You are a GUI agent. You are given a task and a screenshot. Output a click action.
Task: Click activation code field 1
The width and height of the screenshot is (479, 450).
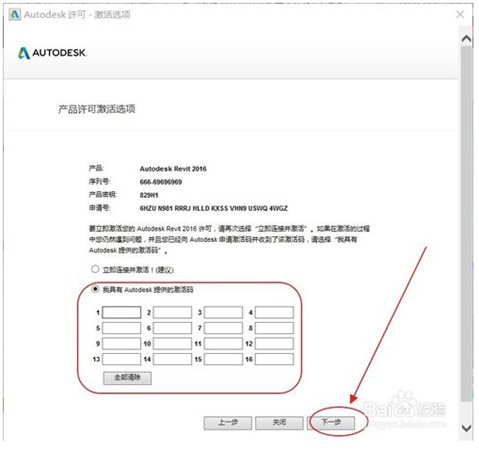121,312
